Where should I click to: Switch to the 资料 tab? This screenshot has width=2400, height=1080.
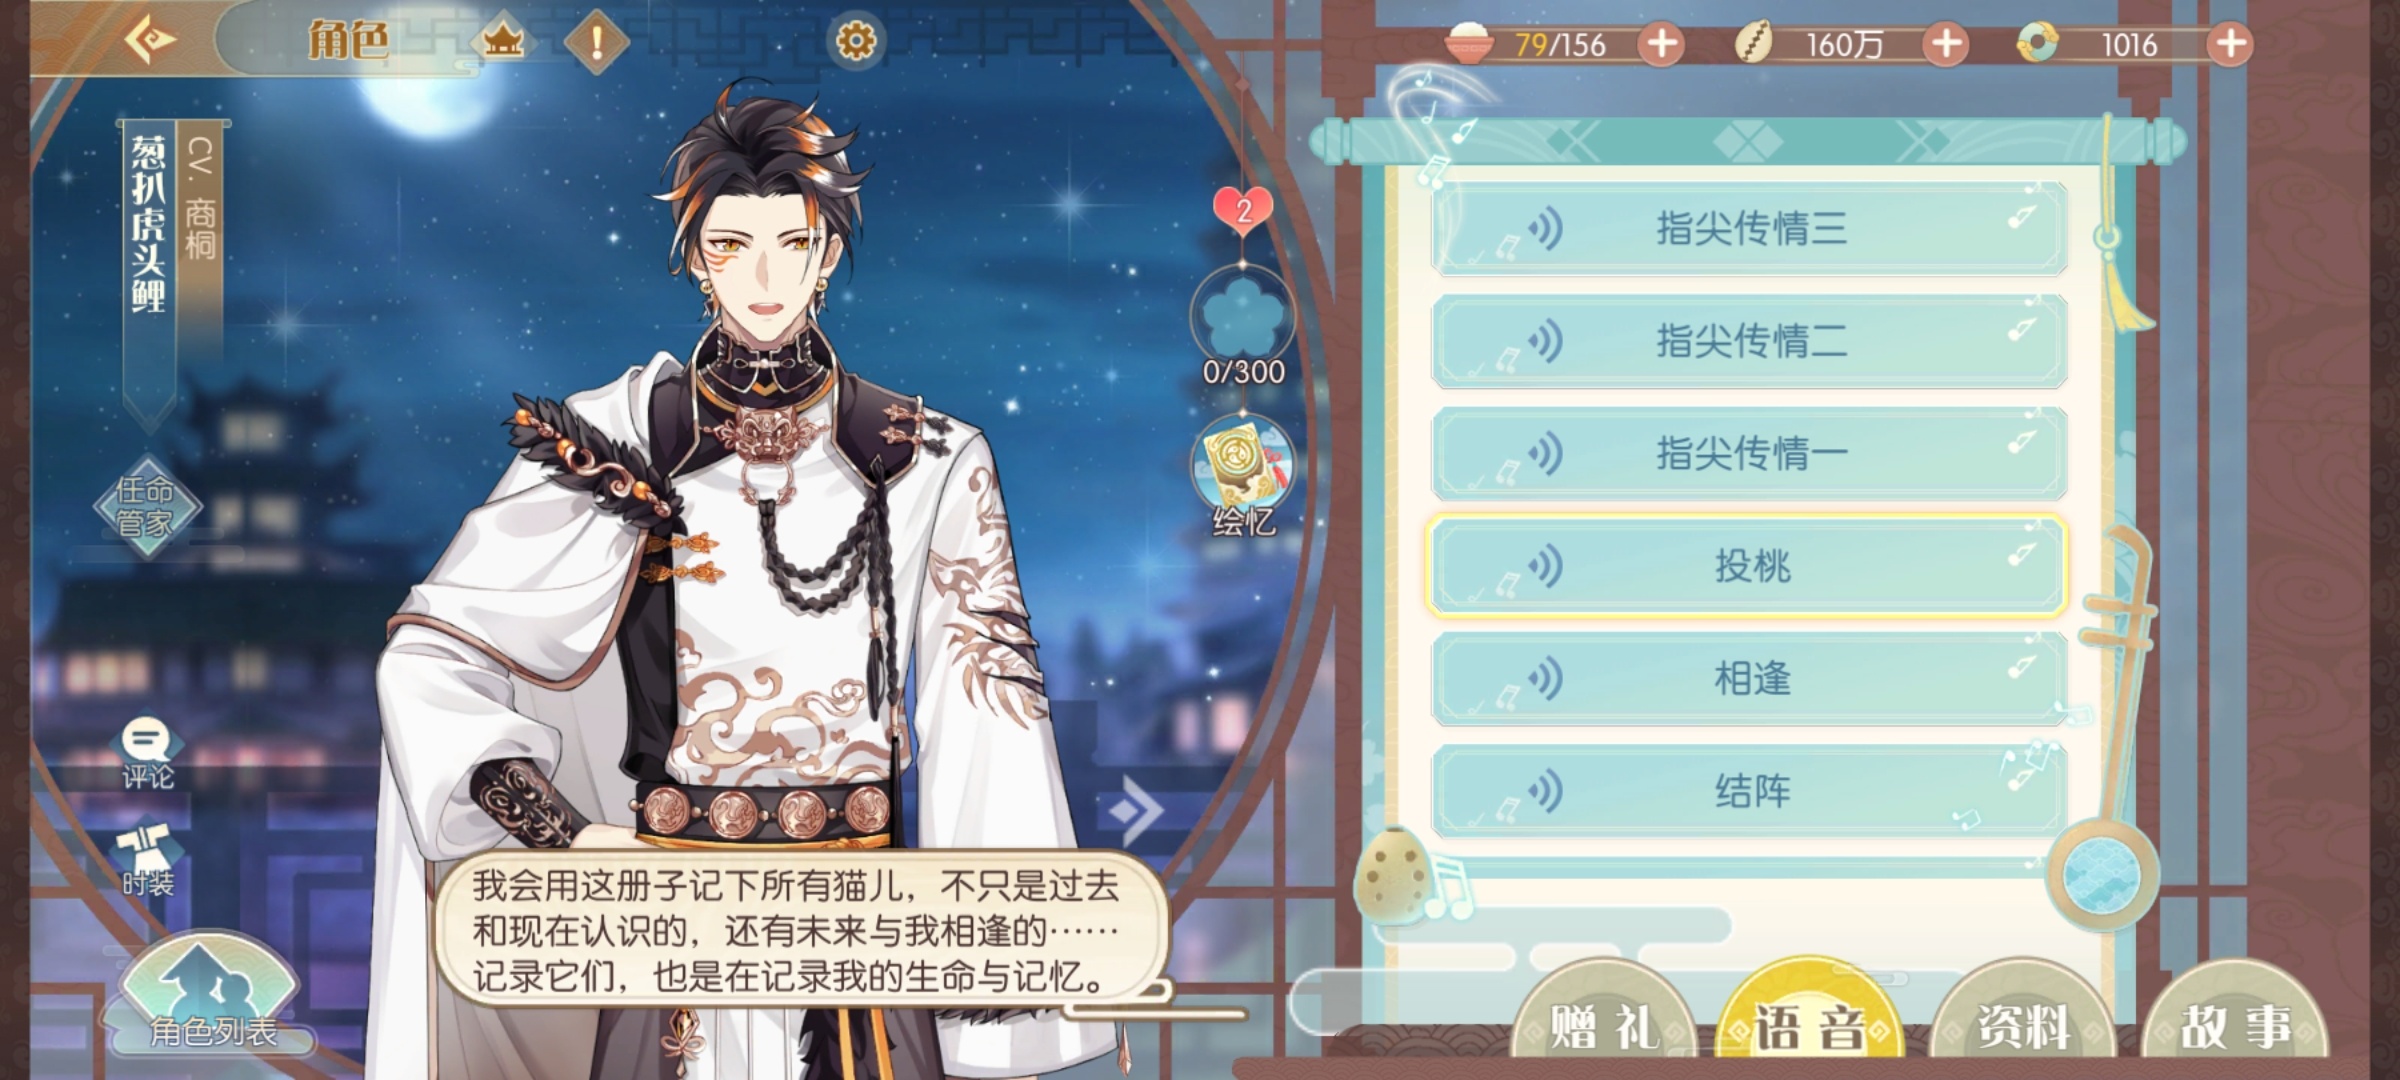click(x=2023, y=1025)
